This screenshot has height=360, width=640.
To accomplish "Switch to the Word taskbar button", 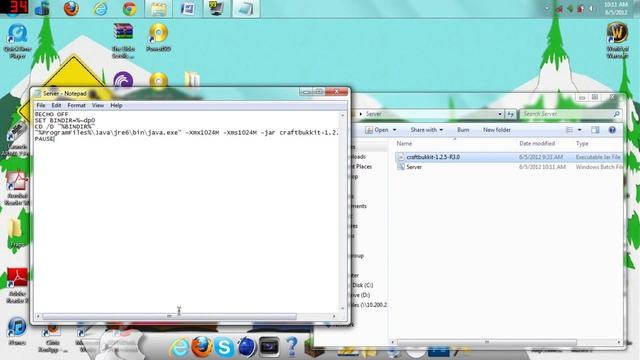I will (x=187, y=9).
